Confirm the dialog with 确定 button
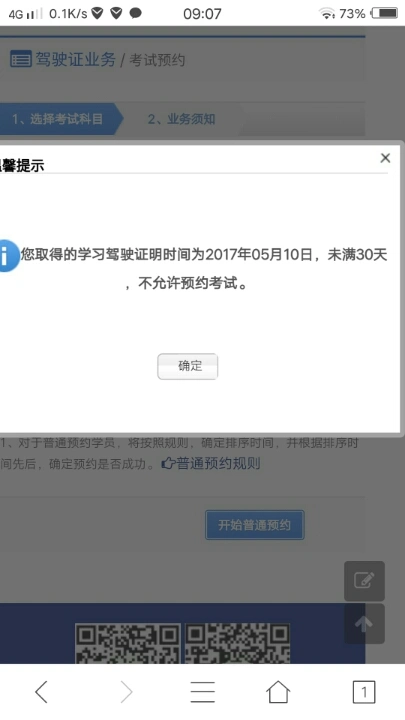This screenshot has height=720, width=405. [x=187, y=366]
